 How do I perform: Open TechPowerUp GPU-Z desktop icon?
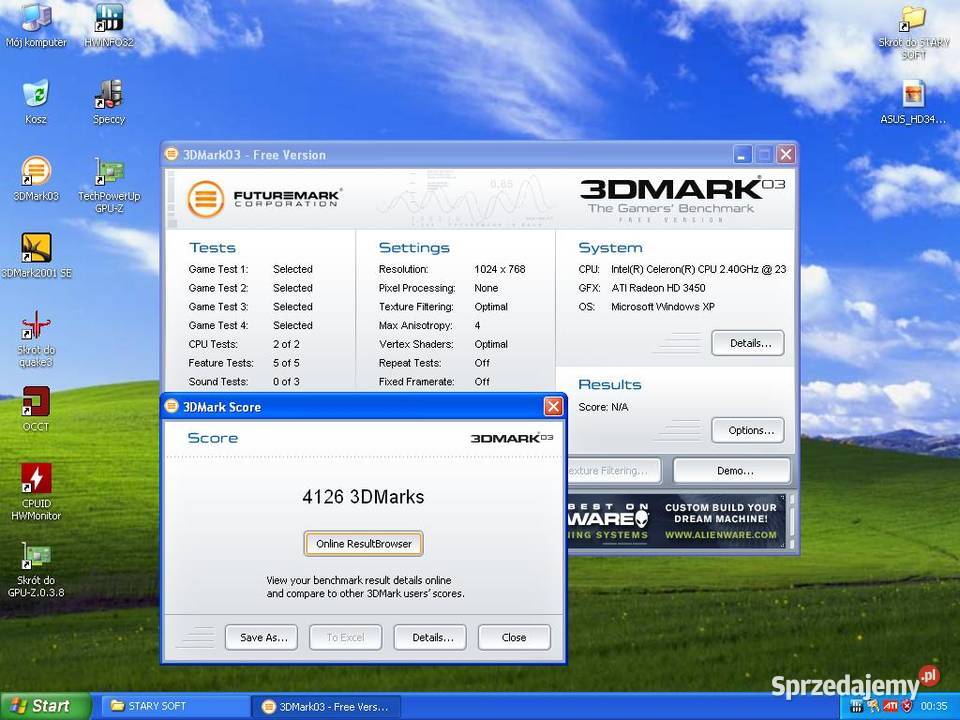click(x=108, y=172)
